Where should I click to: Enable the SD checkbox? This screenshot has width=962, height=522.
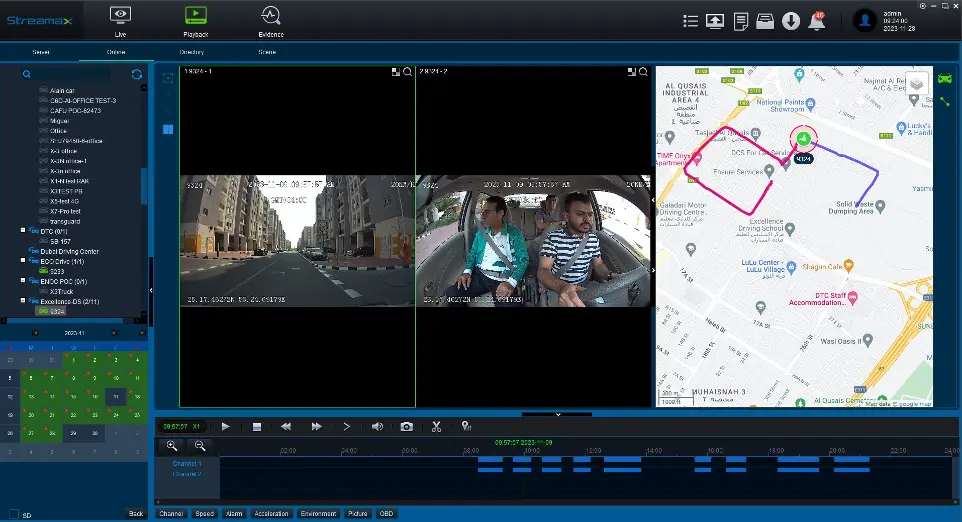(x=14, y=514)
